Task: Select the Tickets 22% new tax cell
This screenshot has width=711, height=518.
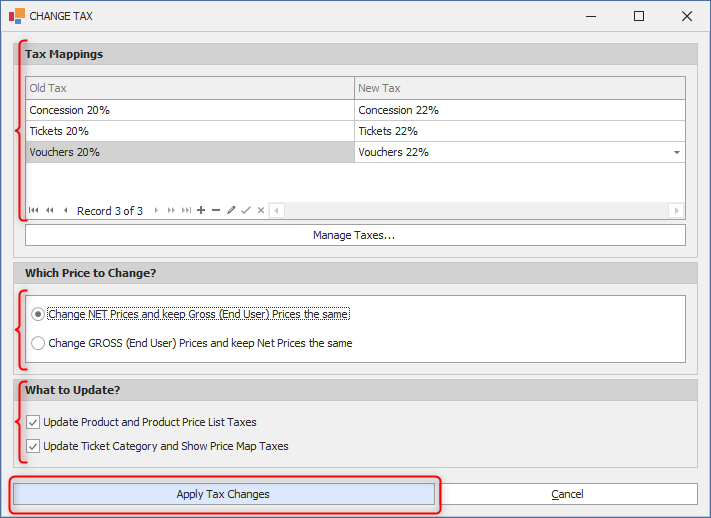Action: point(520,131)
